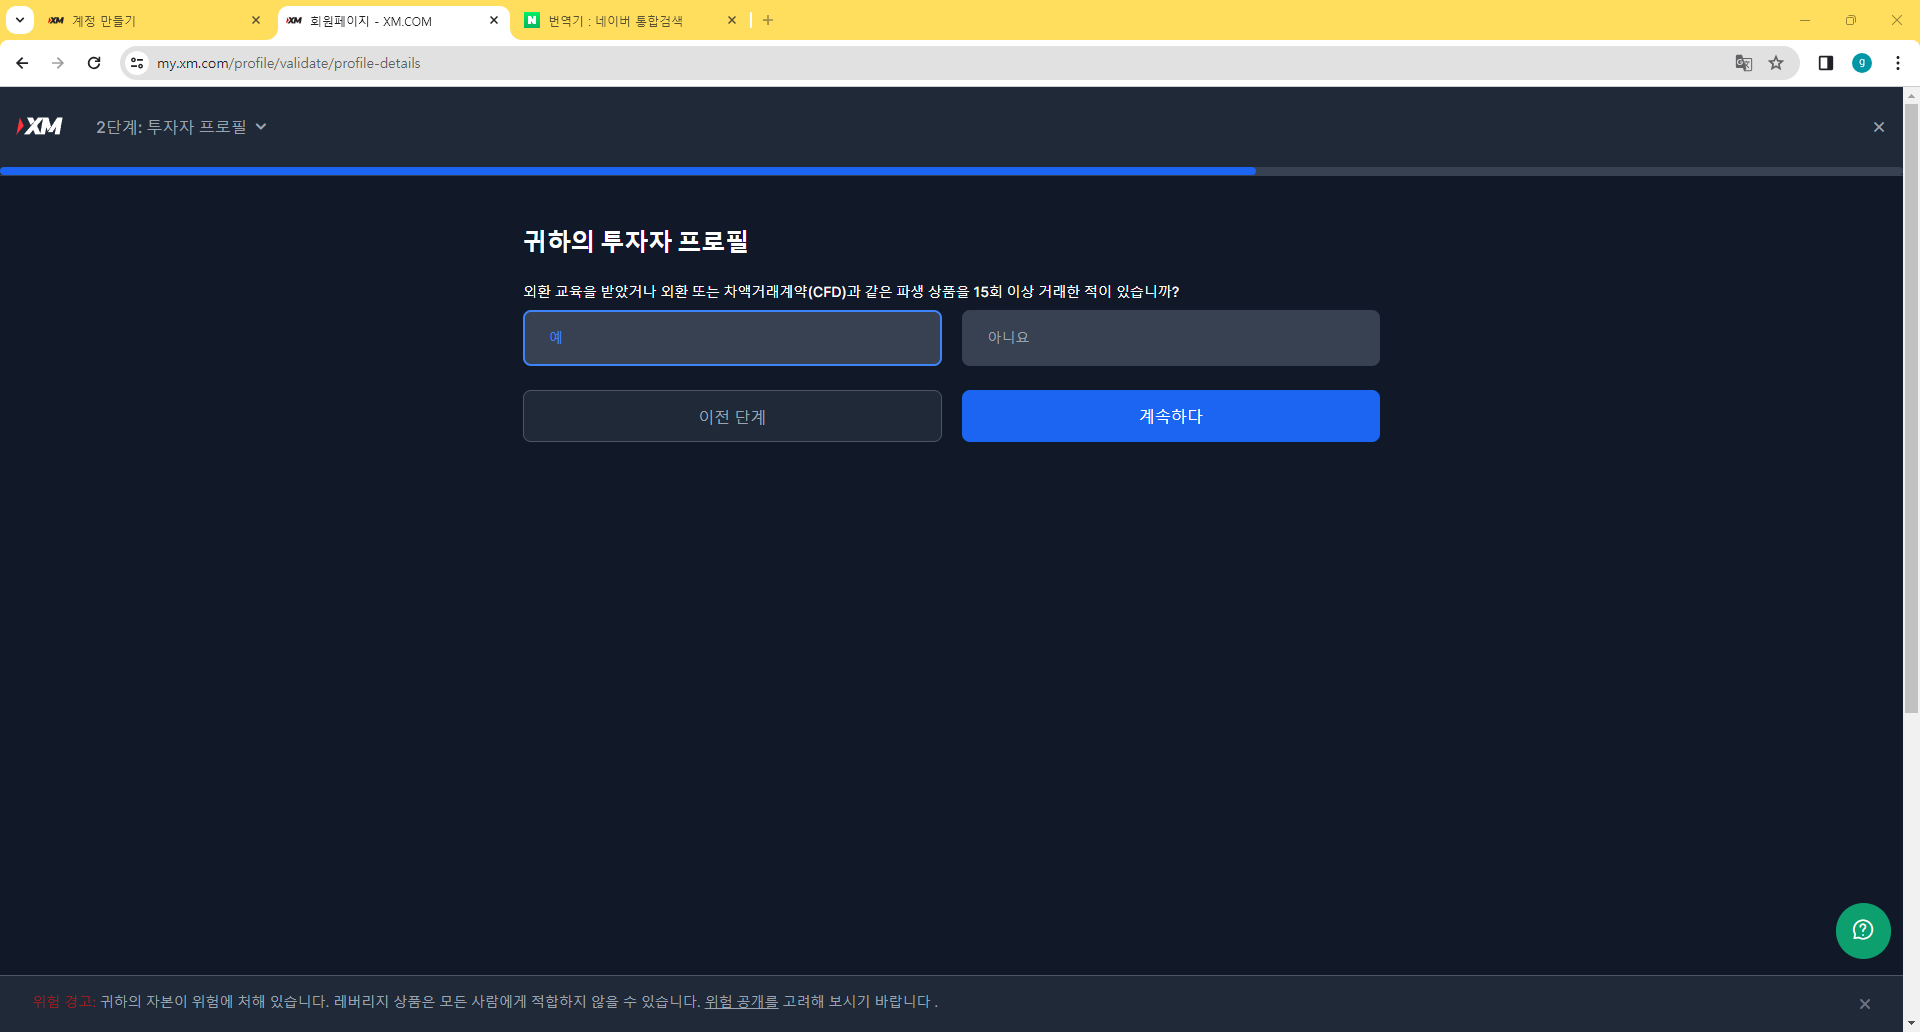Viewport: 1920px width, 1032px height.
Task: Reload the page with the refresh icon
Action: [94, 62]
